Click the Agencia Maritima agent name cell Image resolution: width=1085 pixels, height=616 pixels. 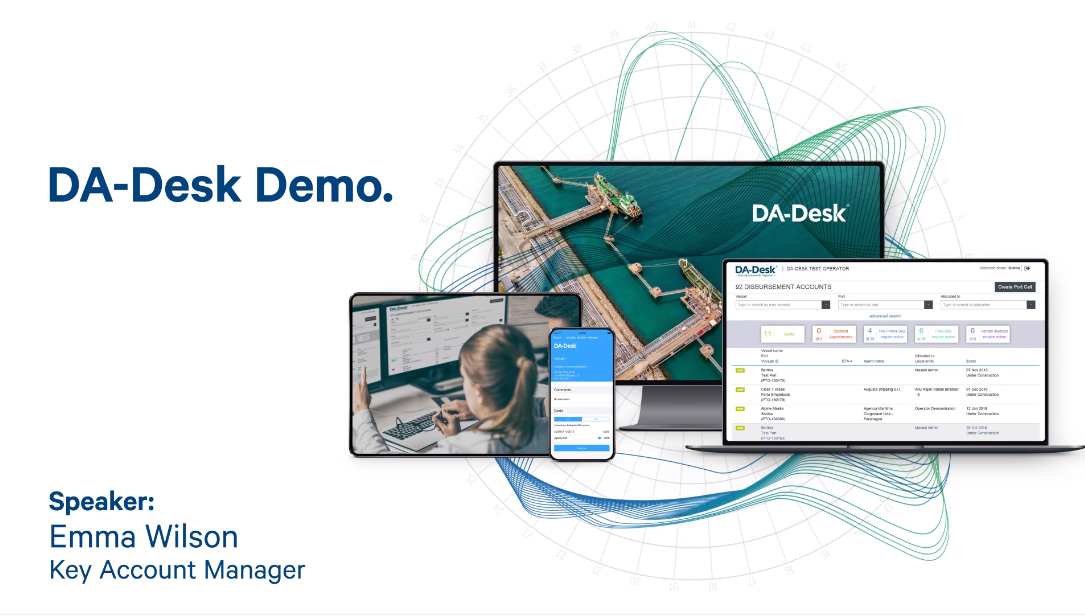(878, 413)
